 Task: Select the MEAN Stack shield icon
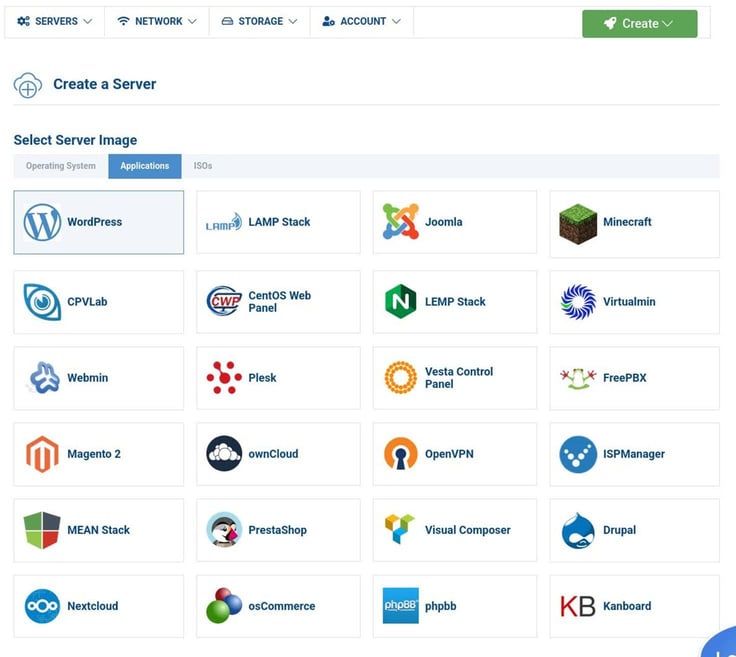pyautogui.click(x=42, y=530)
